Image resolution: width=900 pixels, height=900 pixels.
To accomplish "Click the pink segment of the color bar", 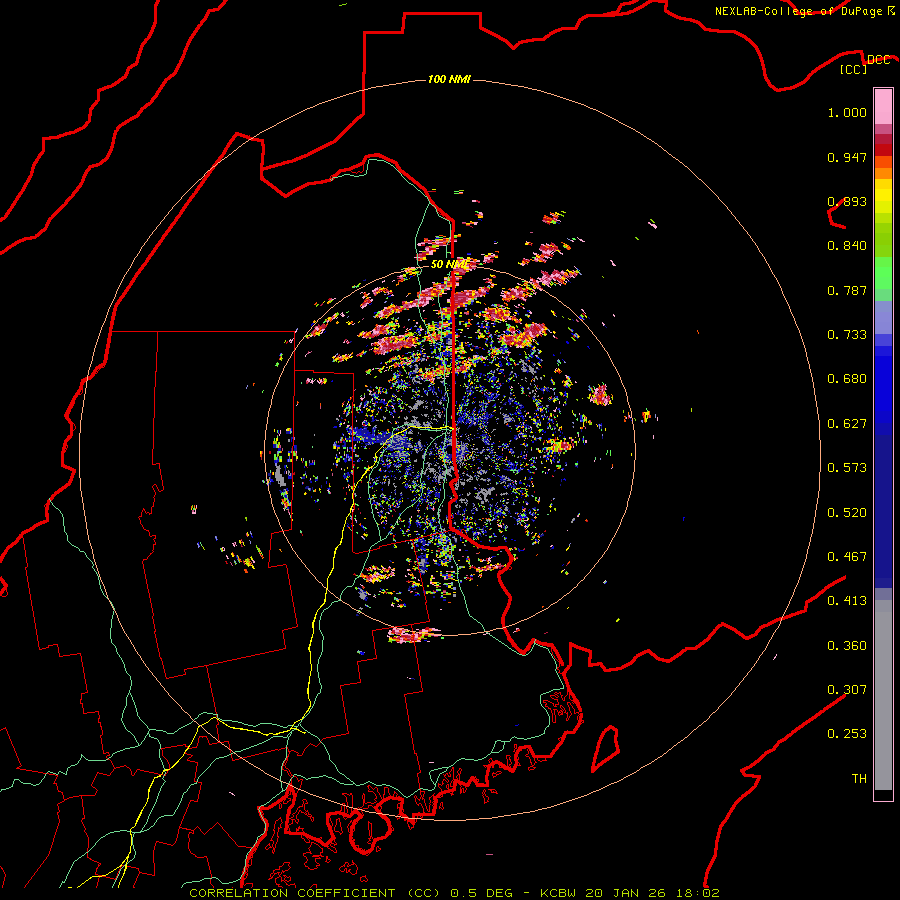I will tap(883, 107).
